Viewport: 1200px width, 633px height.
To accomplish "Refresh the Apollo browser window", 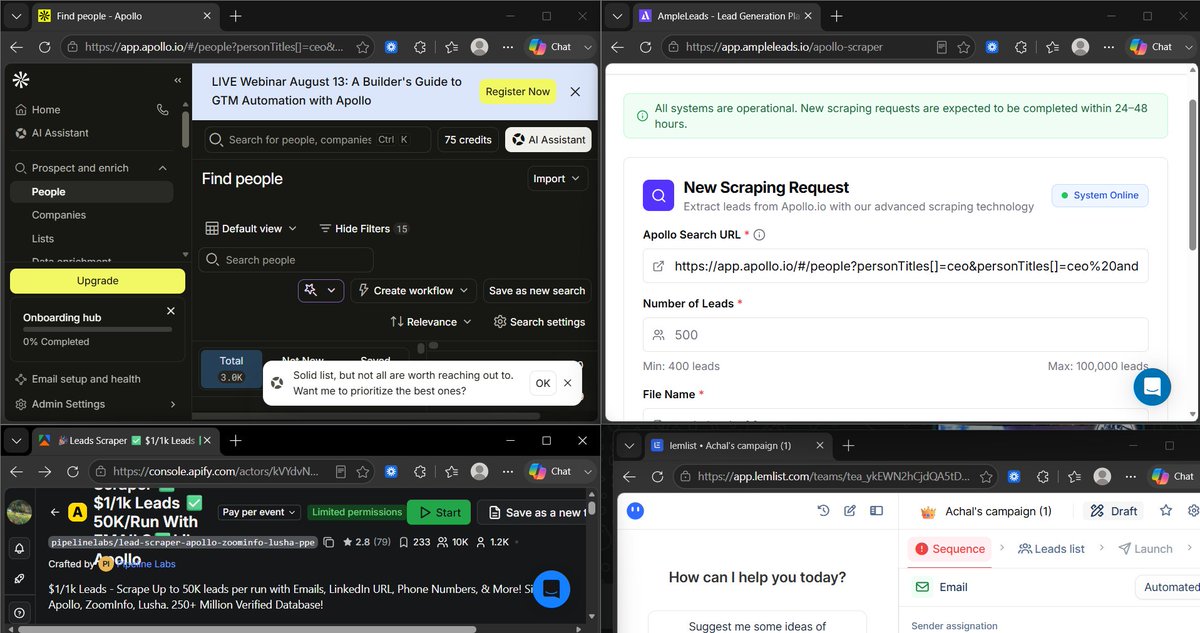I will click(x=44, y=47).
